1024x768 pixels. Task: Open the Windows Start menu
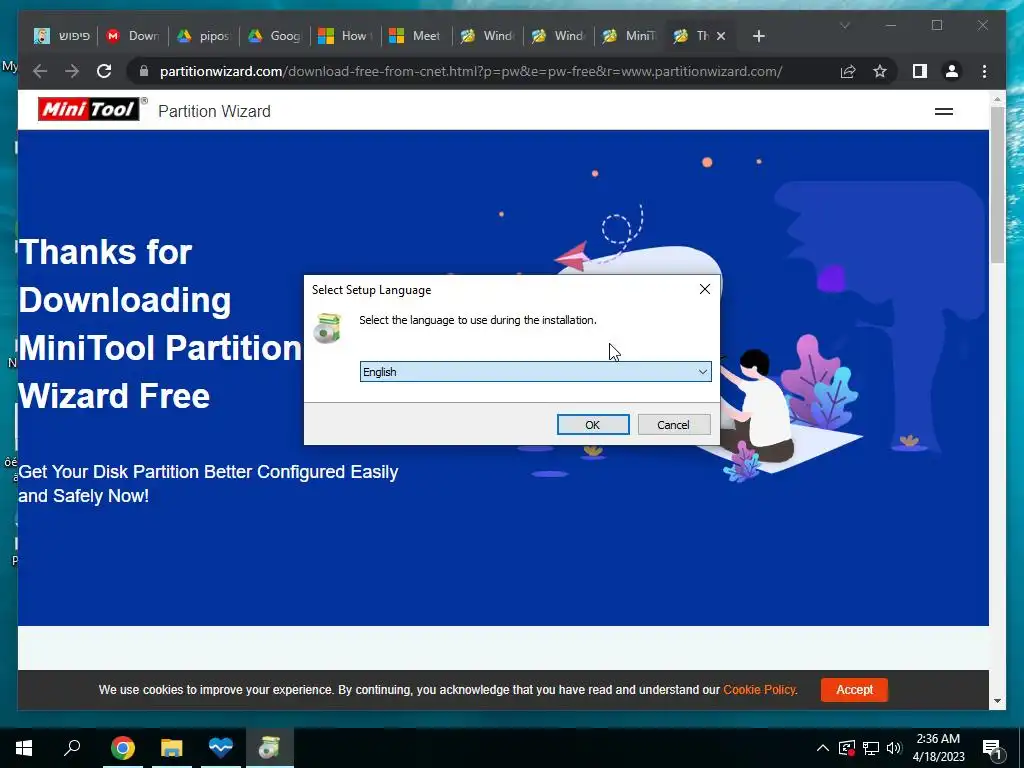point(24,748)
